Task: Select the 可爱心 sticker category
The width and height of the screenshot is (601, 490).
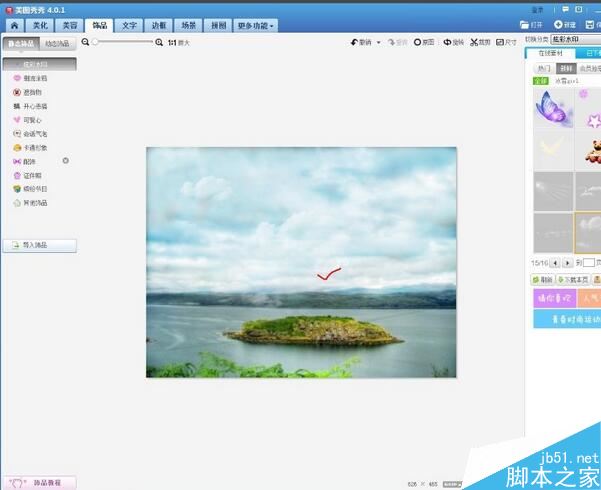Action: point(28,120)
